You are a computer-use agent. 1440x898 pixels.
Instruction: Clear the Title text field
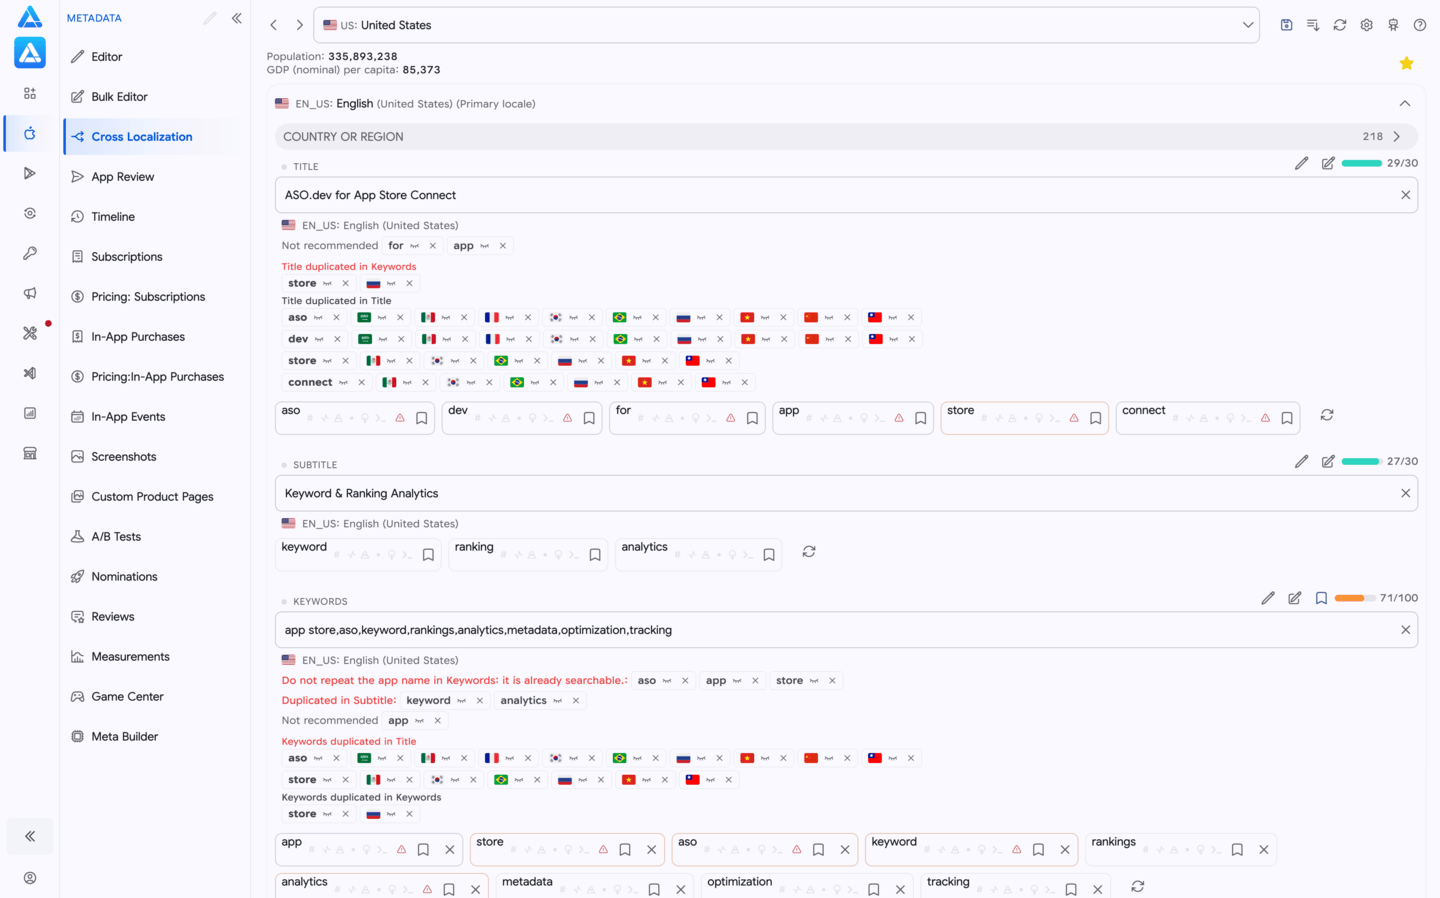point(1405,195)
